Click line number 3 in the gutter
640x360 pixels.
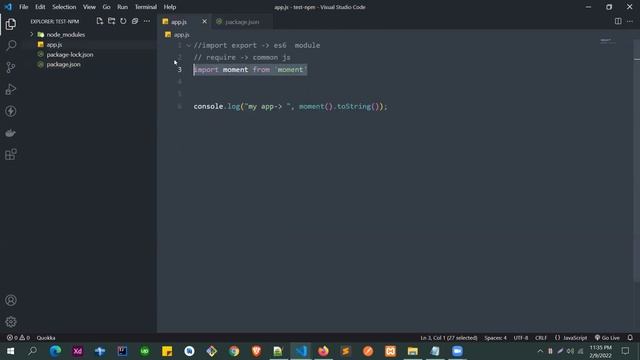click(x=180, y=69)
